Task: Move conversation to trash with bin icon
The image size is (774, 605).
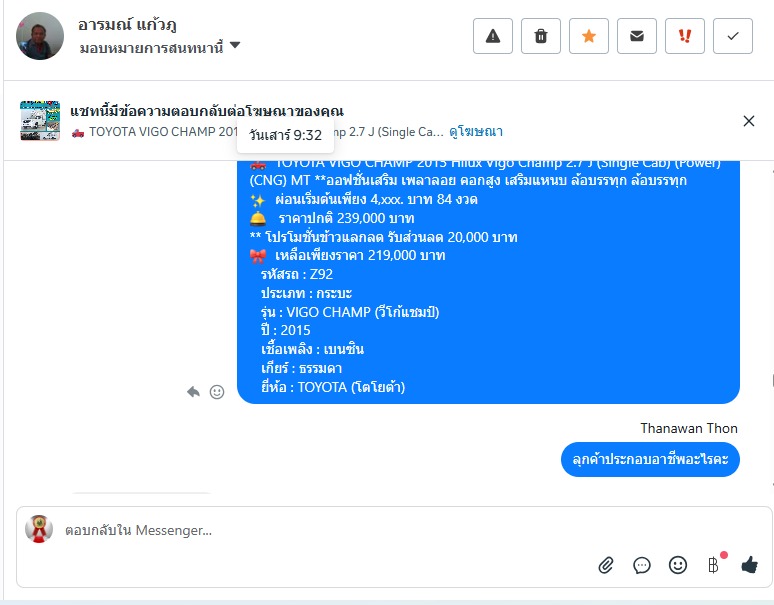Action: tap(541, 36)
